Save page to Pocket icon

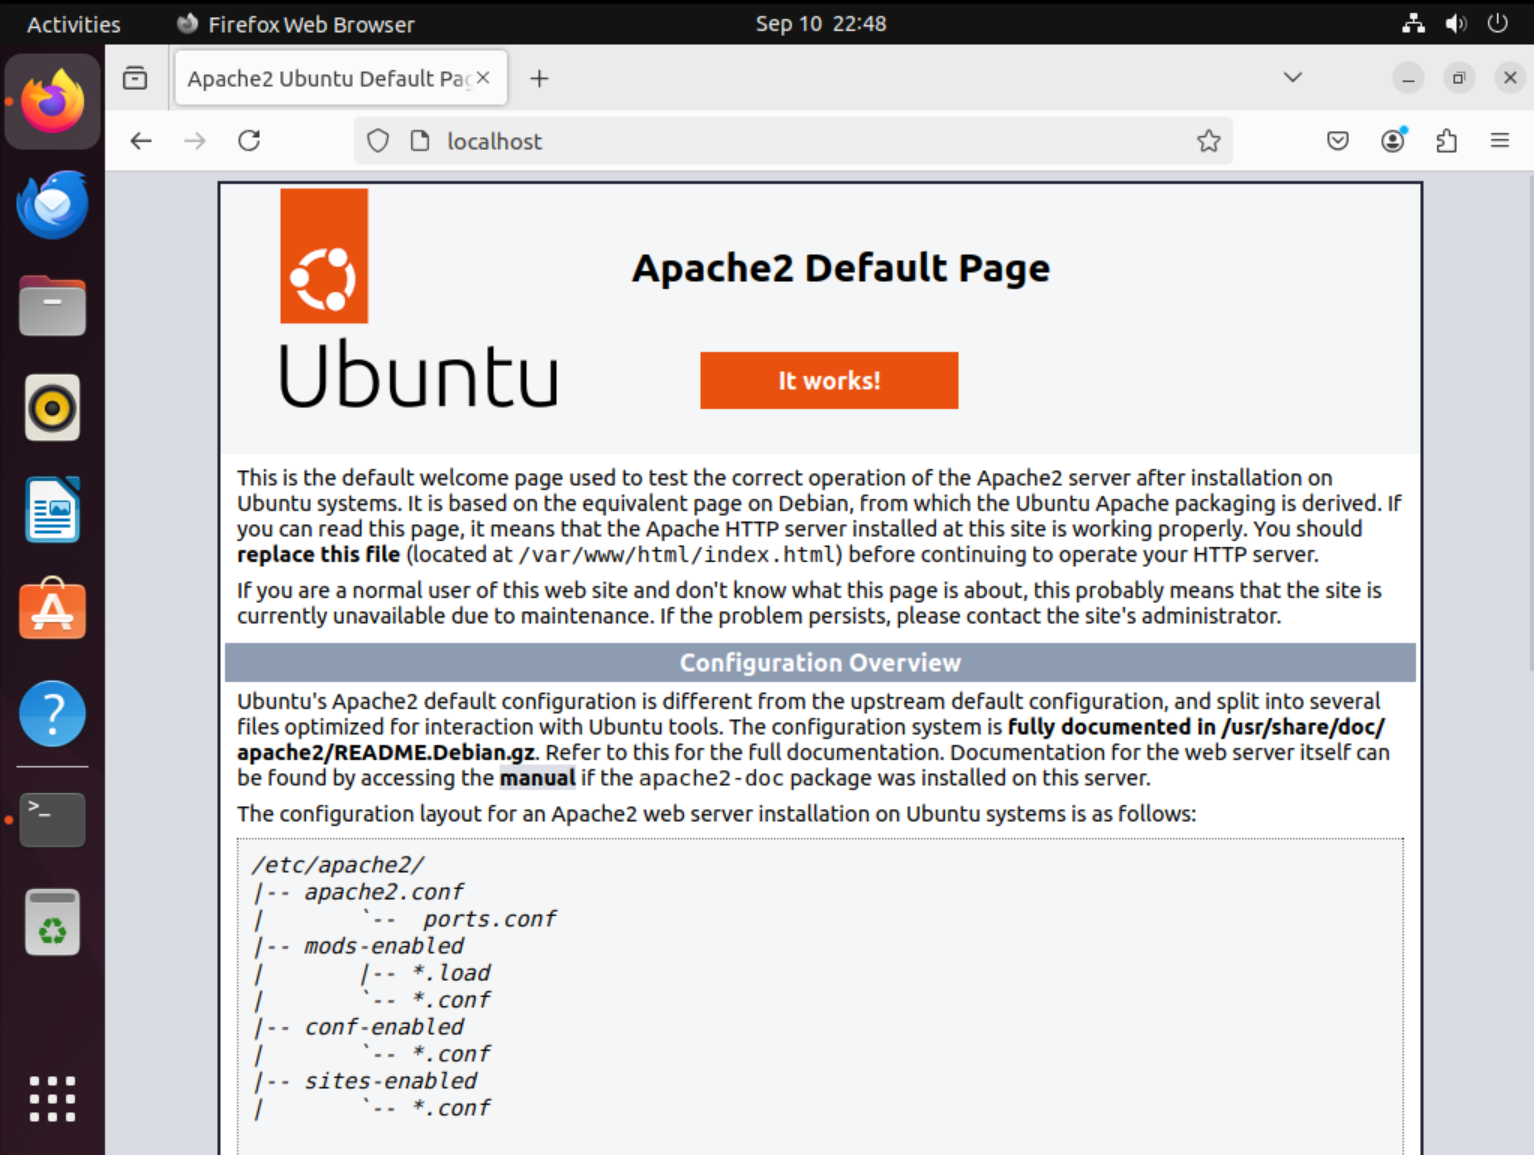point(1337,141)
